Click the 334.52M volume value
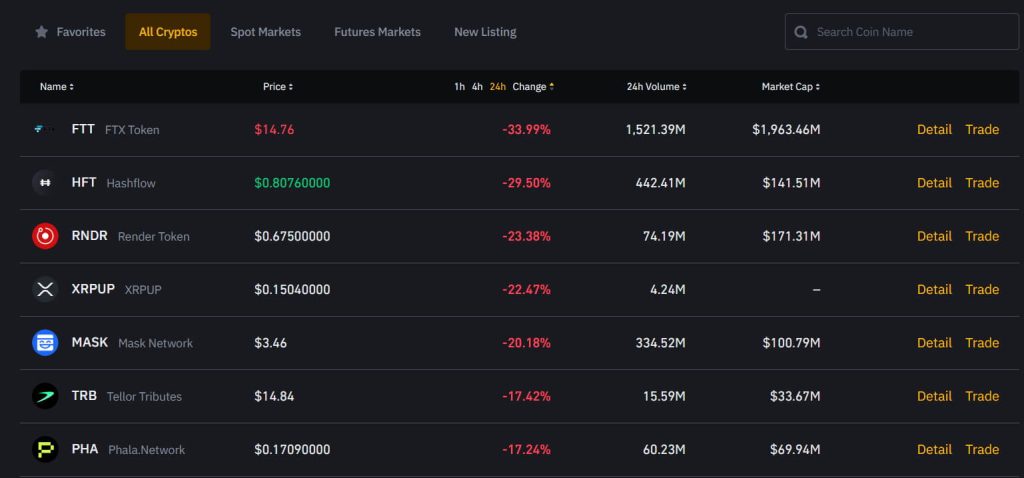Viewport: 1024px width, 478px height. (661, 343)
